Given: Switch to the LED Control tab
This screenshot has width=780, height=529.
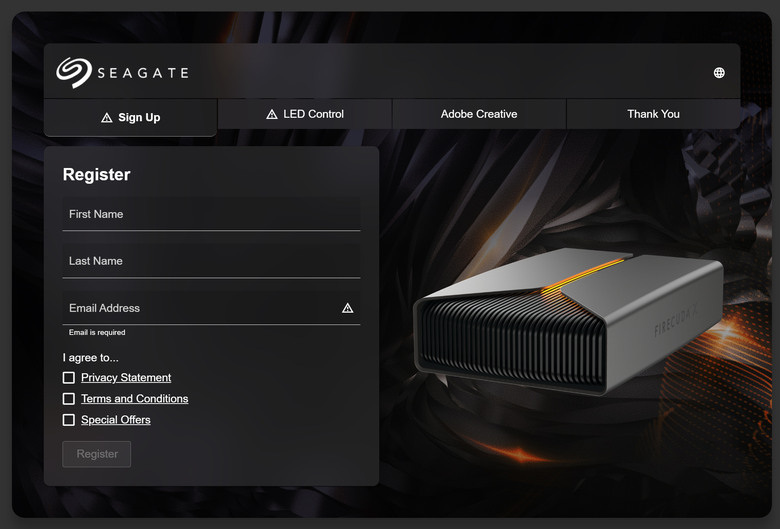Looking at the screenshot, I should click(x=305, y=114).
